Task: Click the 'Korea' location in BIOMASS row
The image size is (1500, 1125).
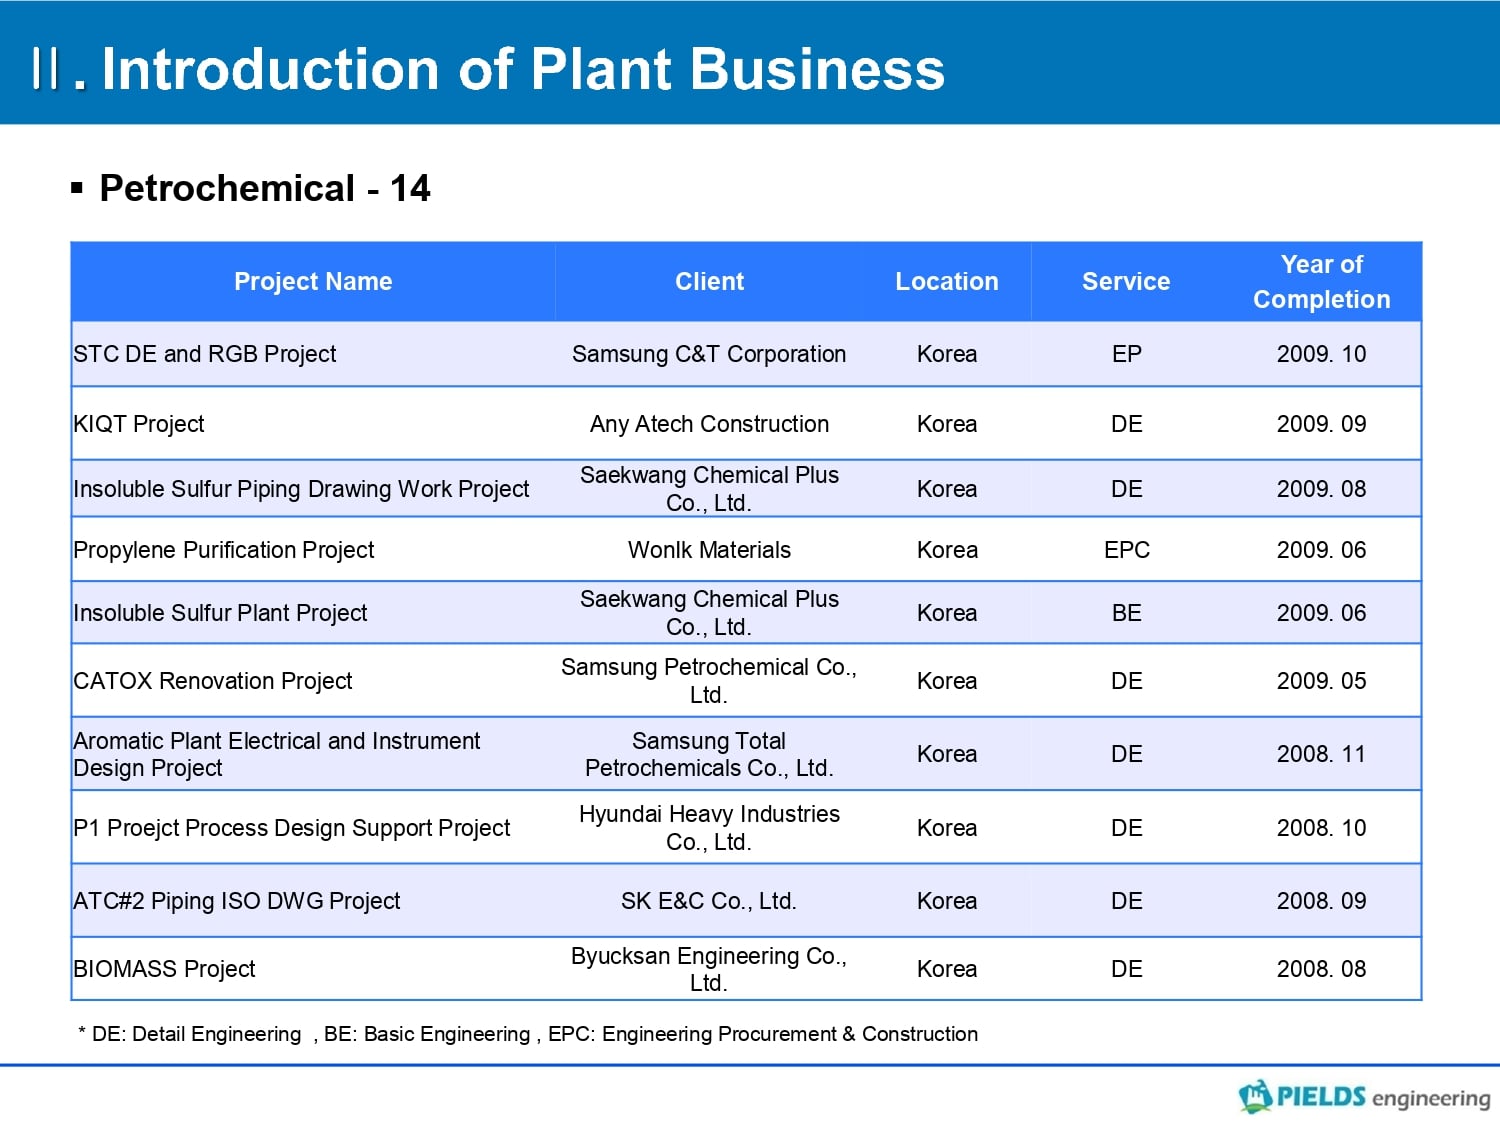Action: click(947, 969)
